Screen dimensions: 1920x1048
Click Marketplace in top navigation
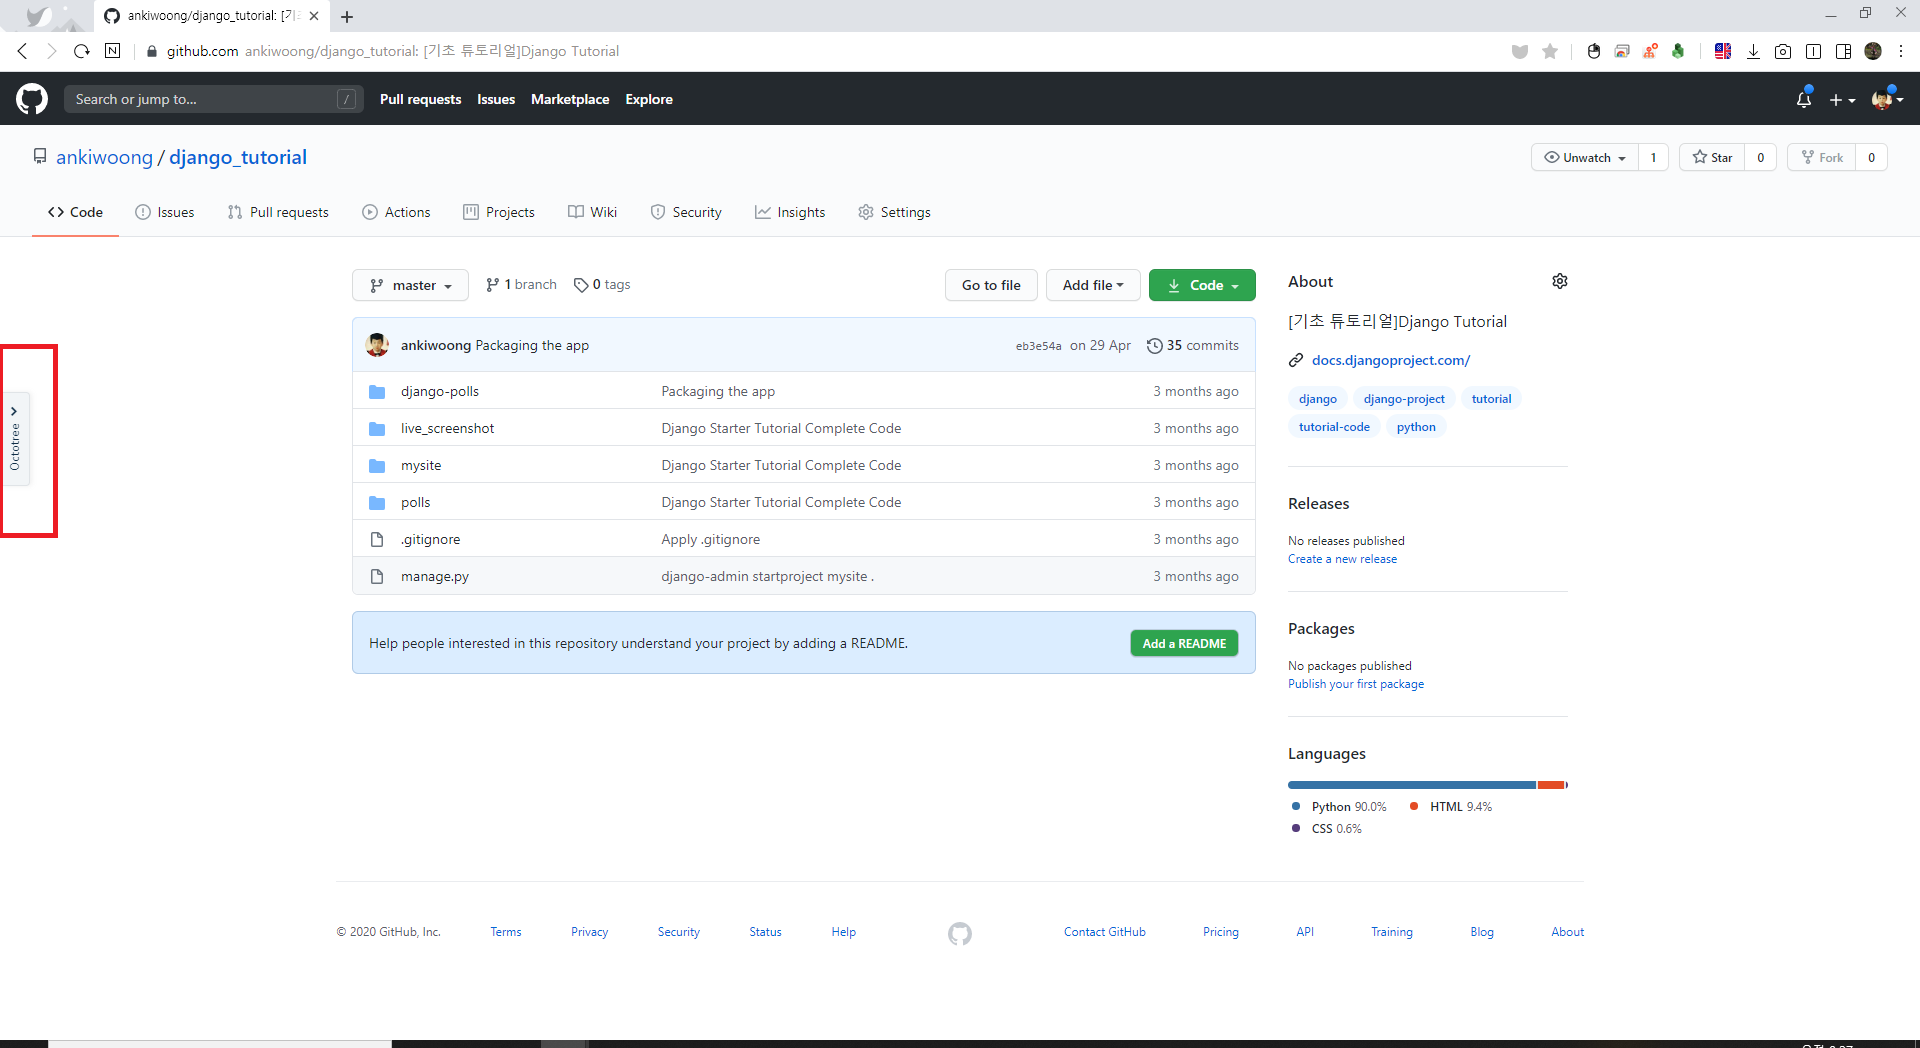point(570,99)
